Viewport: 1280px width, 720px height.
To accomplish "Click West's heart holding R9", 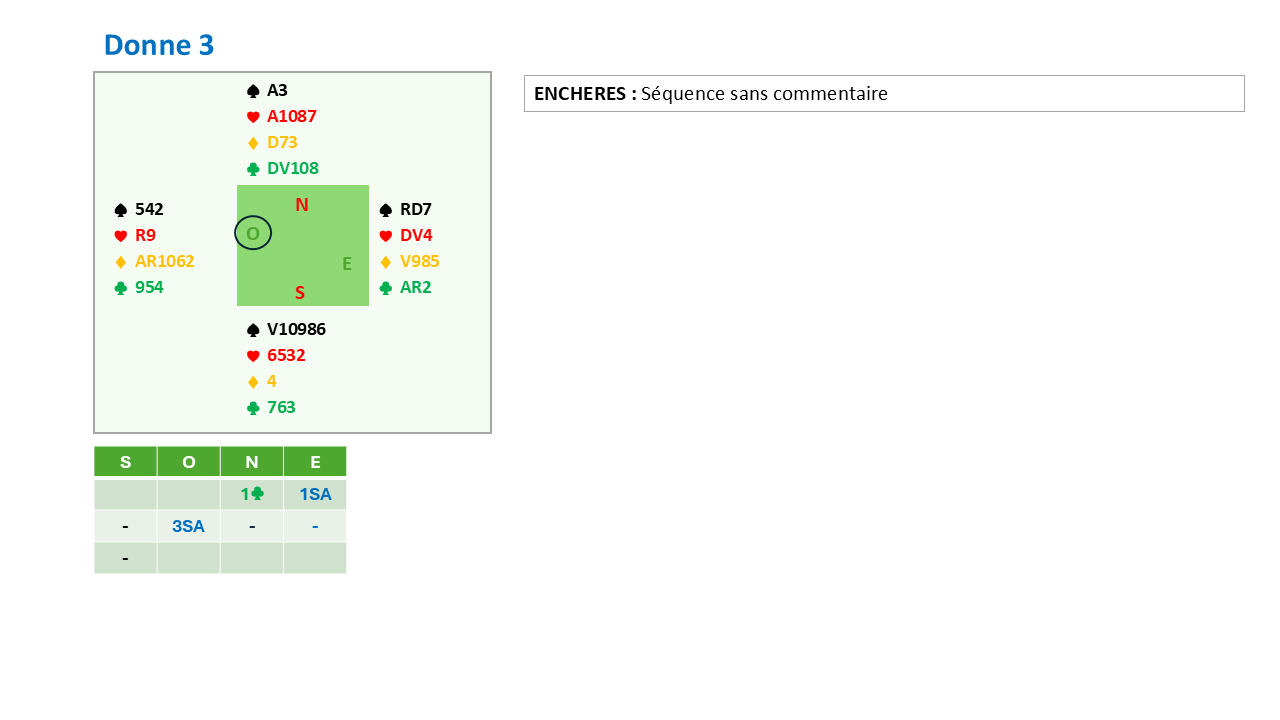I will [145, 236].
